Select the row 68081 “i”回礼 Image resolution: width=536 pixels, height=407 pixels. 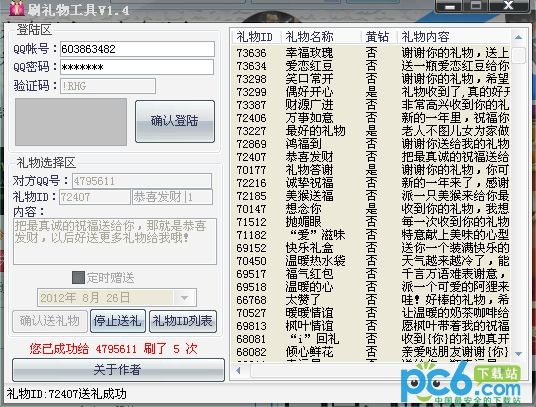pyautogui.click(x=371, y=339)
